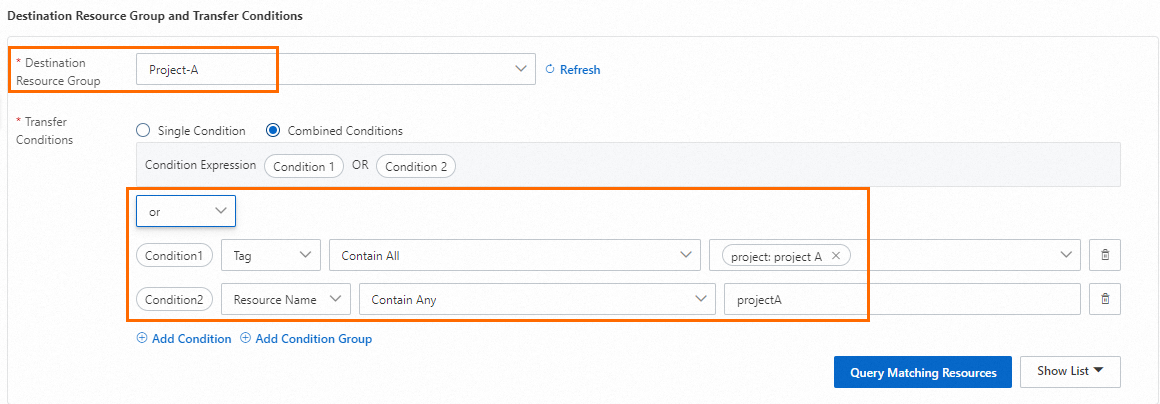Delete Condition2 using its trash icon
1160x404 pixels.
[x=1105, y=299]
